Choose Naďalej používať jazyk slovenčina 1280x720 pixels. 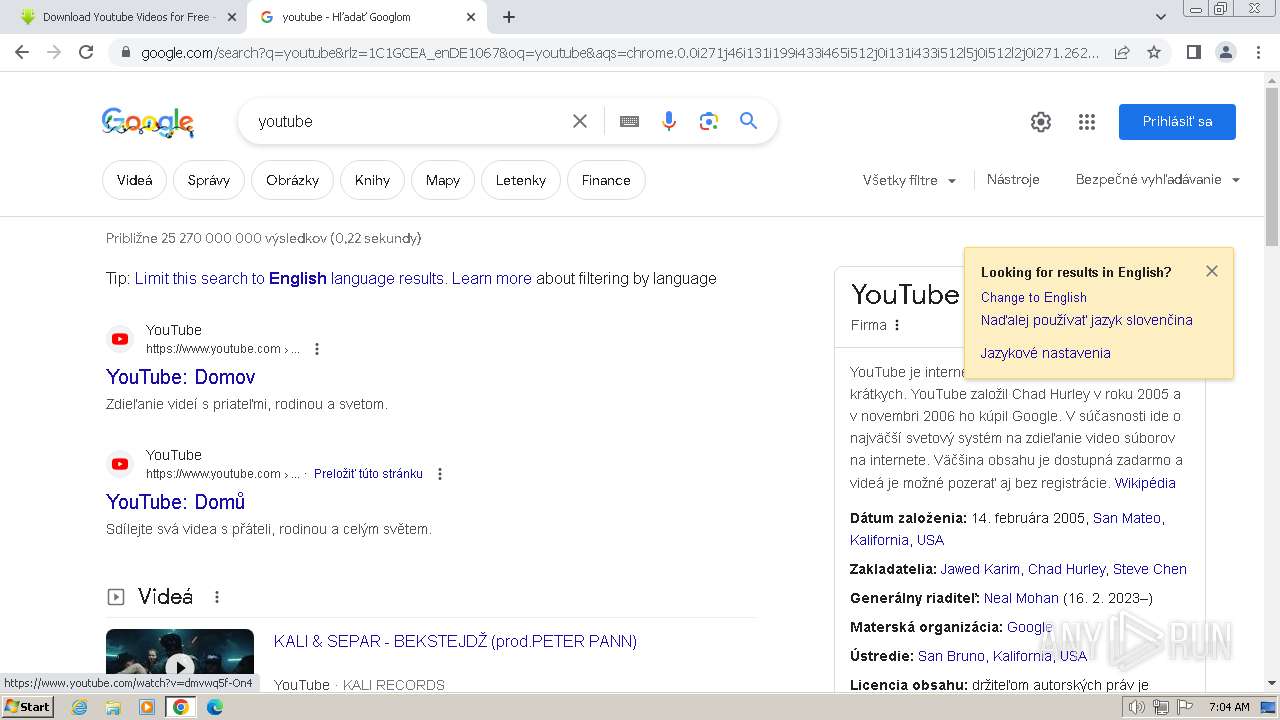point(1086,320)
